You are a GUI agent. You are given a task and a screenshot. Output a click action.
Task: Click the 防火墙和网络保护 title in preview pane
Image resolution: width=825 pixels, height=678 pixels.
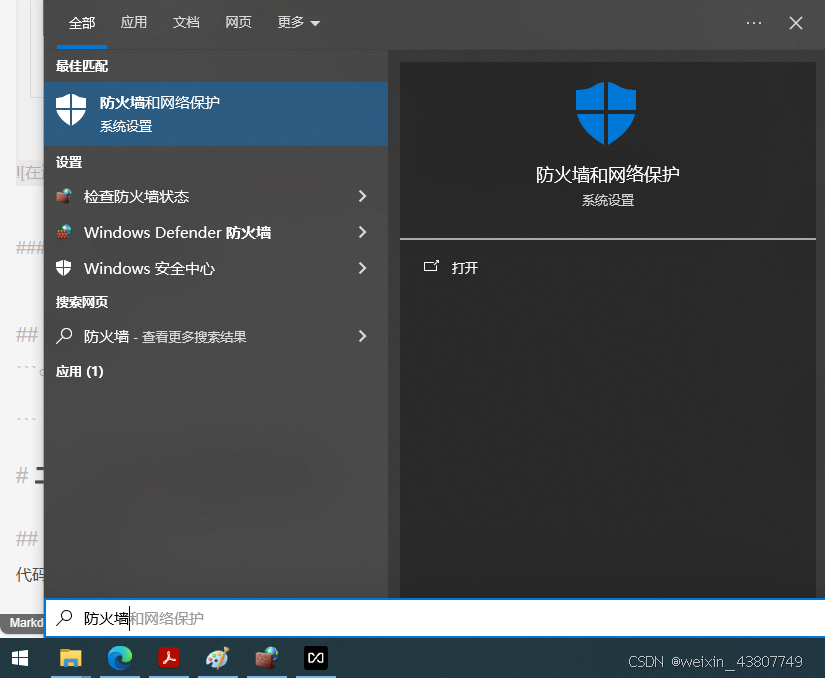pos(608,175)
